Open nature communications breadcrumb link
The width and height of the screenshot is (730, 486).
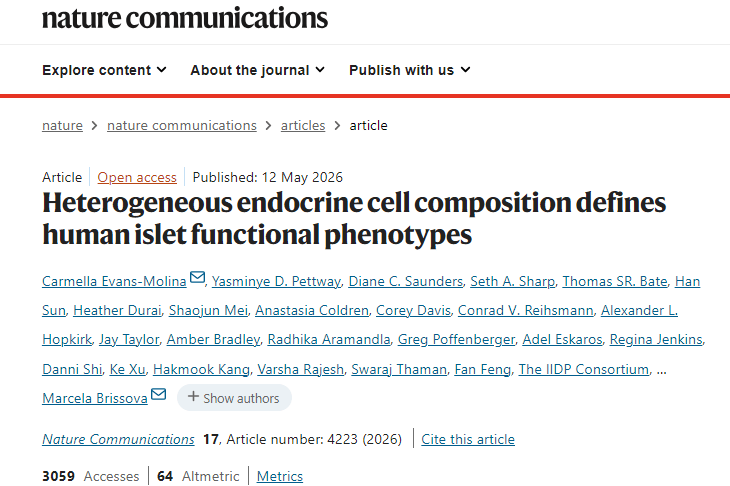[x=182, y=126]
